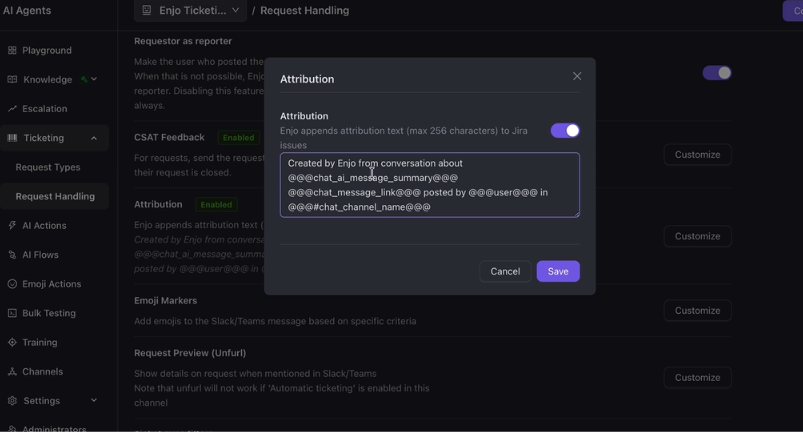
Task: Open the Channels menu item
Action: click(43, 371)
